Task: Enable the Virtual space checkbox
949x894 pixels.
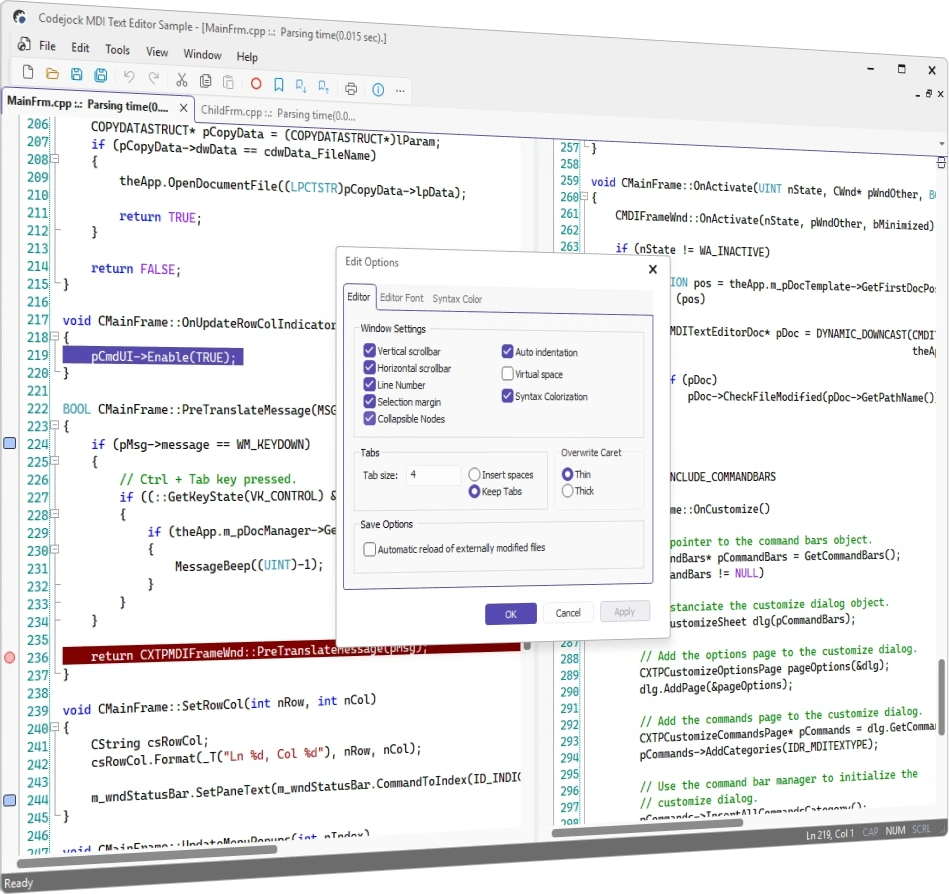Action: click(x=507, y=374)
